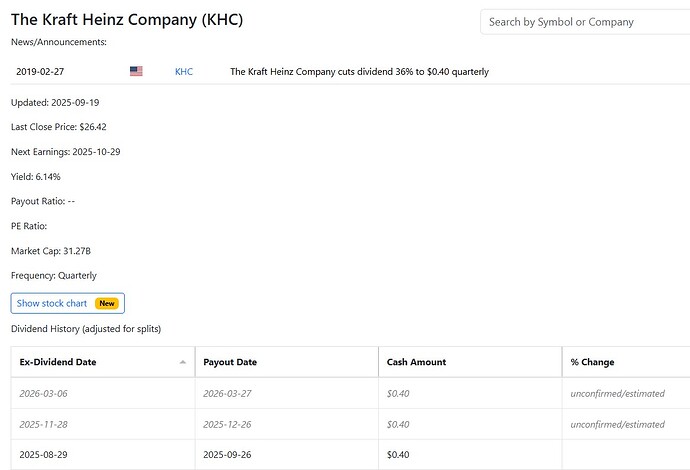Viewport: 690px width, 470px height.
Task: Click The Kraft Heinz Company (KHC) title
Action: point(127,20)
